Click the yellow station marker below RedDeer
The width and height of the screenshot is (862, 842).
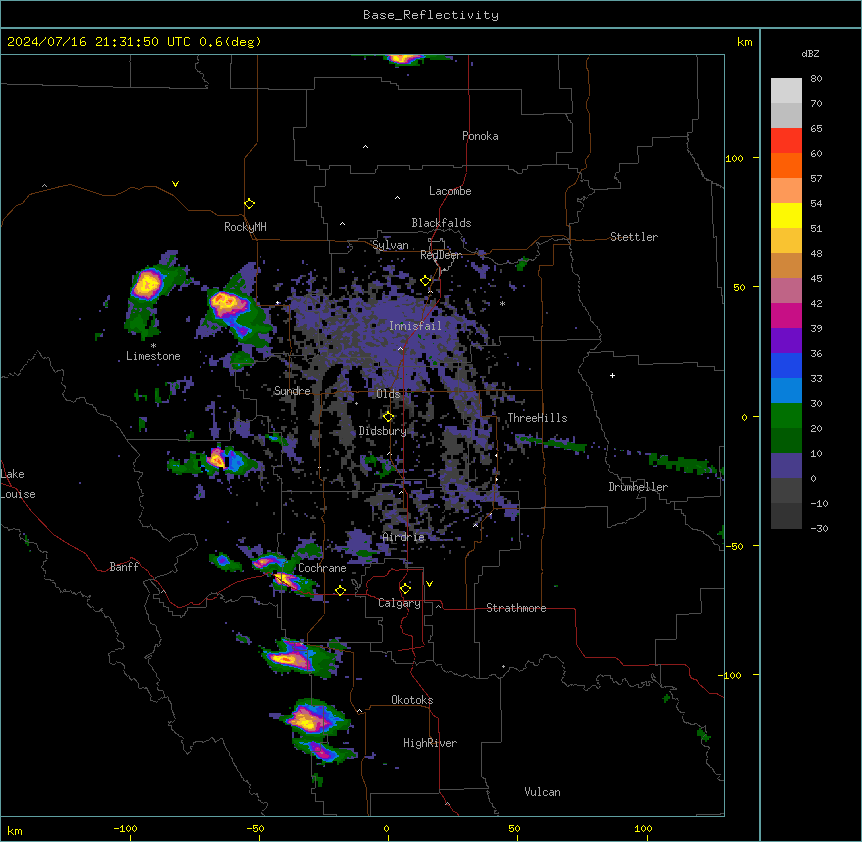pyautogui.click(x=426, y=281)
